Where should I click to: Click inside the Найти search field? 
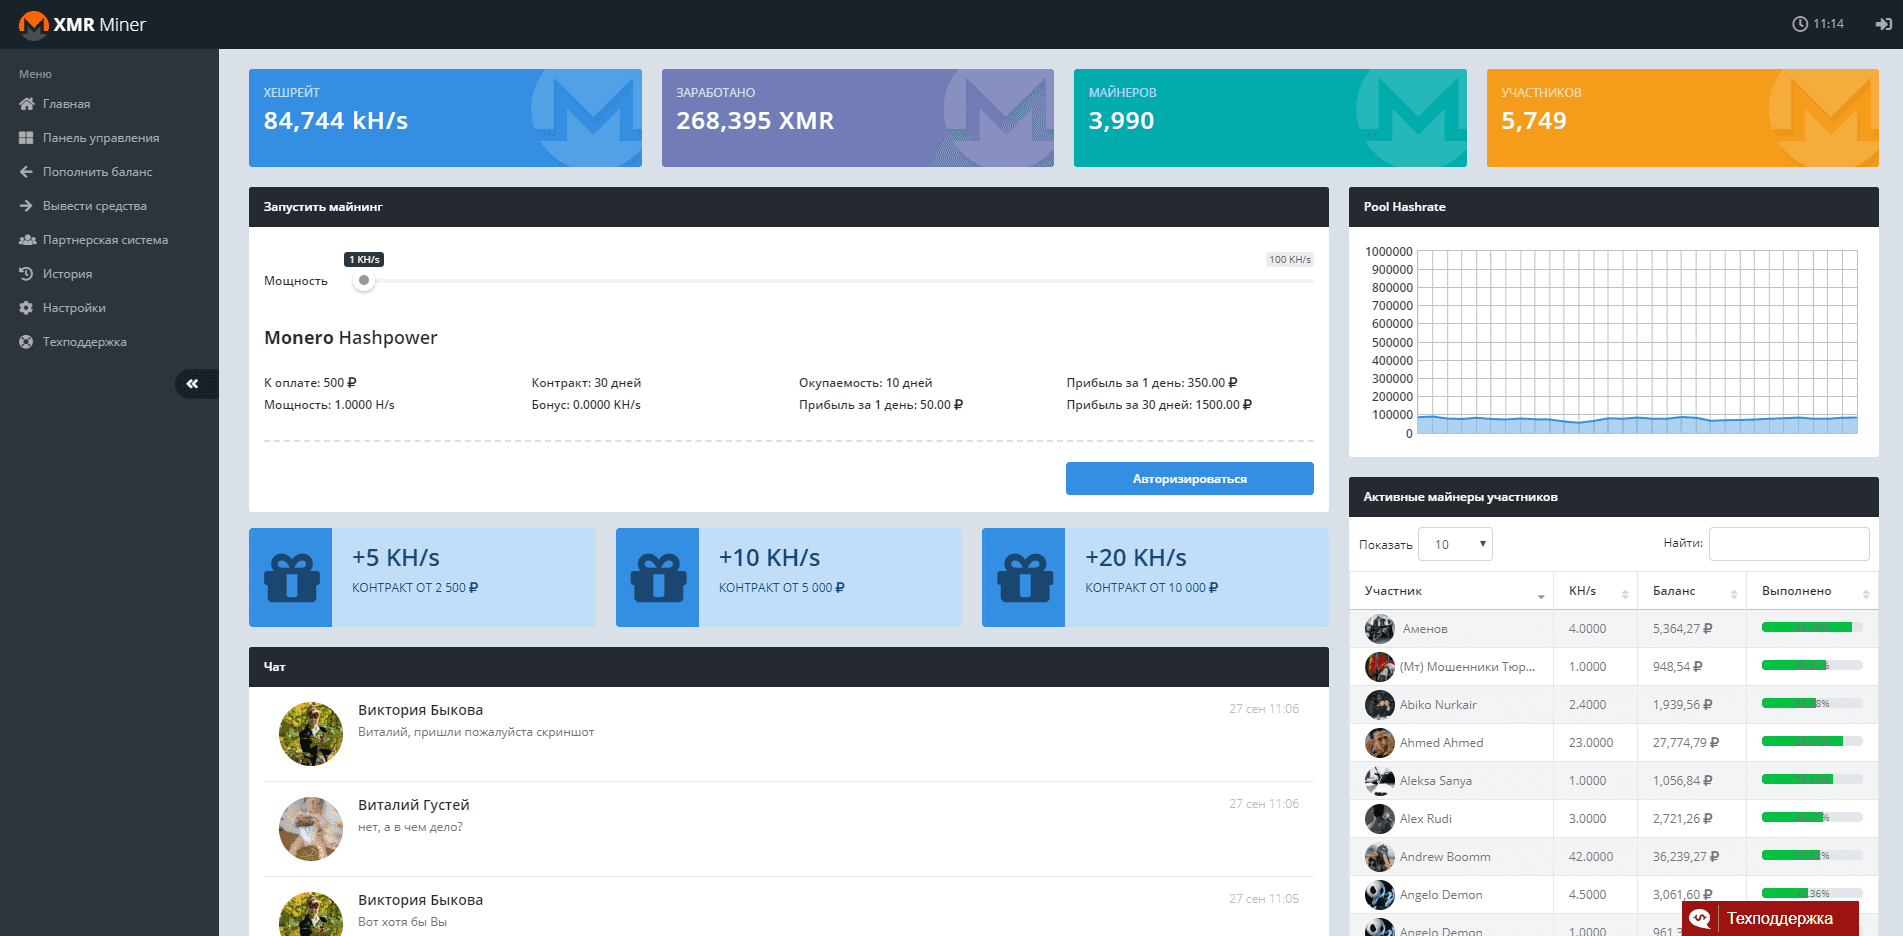click(1789, 543)
